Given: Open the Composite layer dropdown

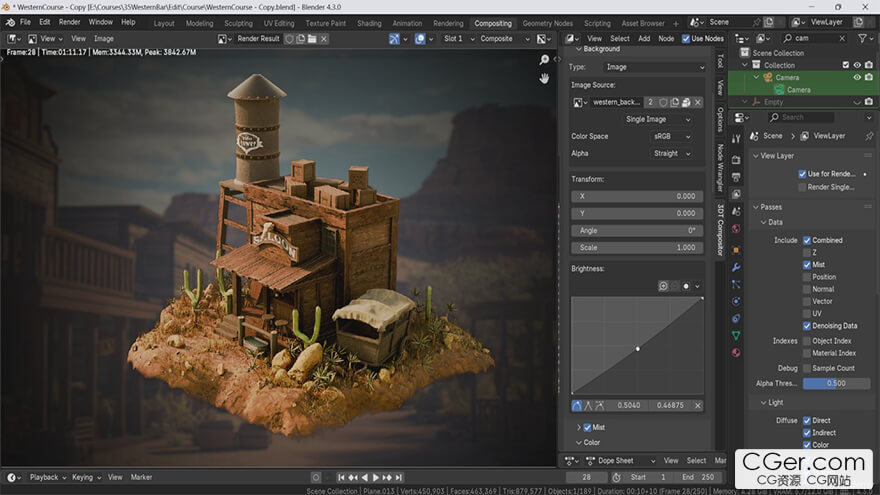Looking at the screenshot, I should click(503, 39).
